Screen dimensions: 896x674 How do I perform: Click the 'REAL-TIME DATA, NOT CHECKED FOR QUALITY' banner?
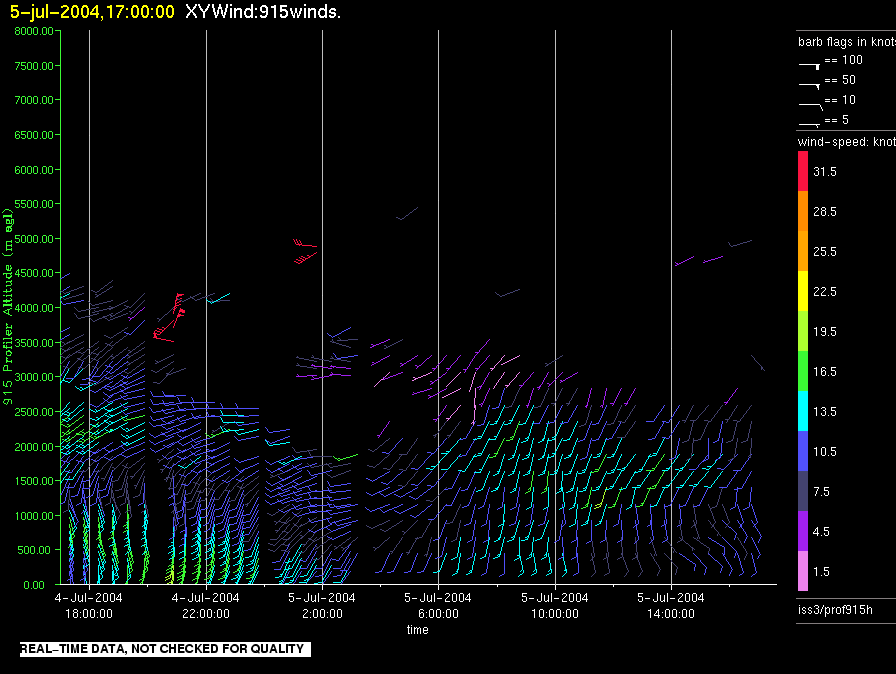165,649
